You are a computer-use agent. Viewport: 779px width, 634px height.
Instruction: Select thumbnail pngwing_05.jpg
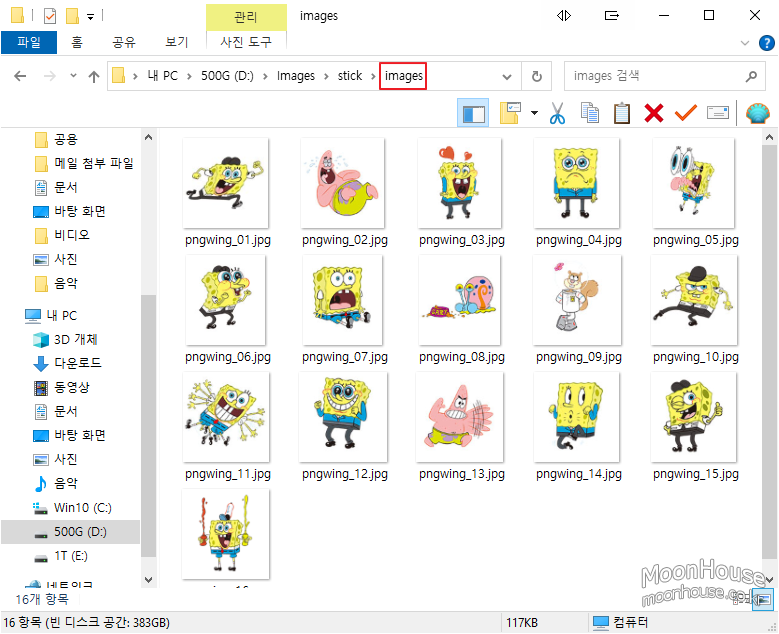point(694,183)
